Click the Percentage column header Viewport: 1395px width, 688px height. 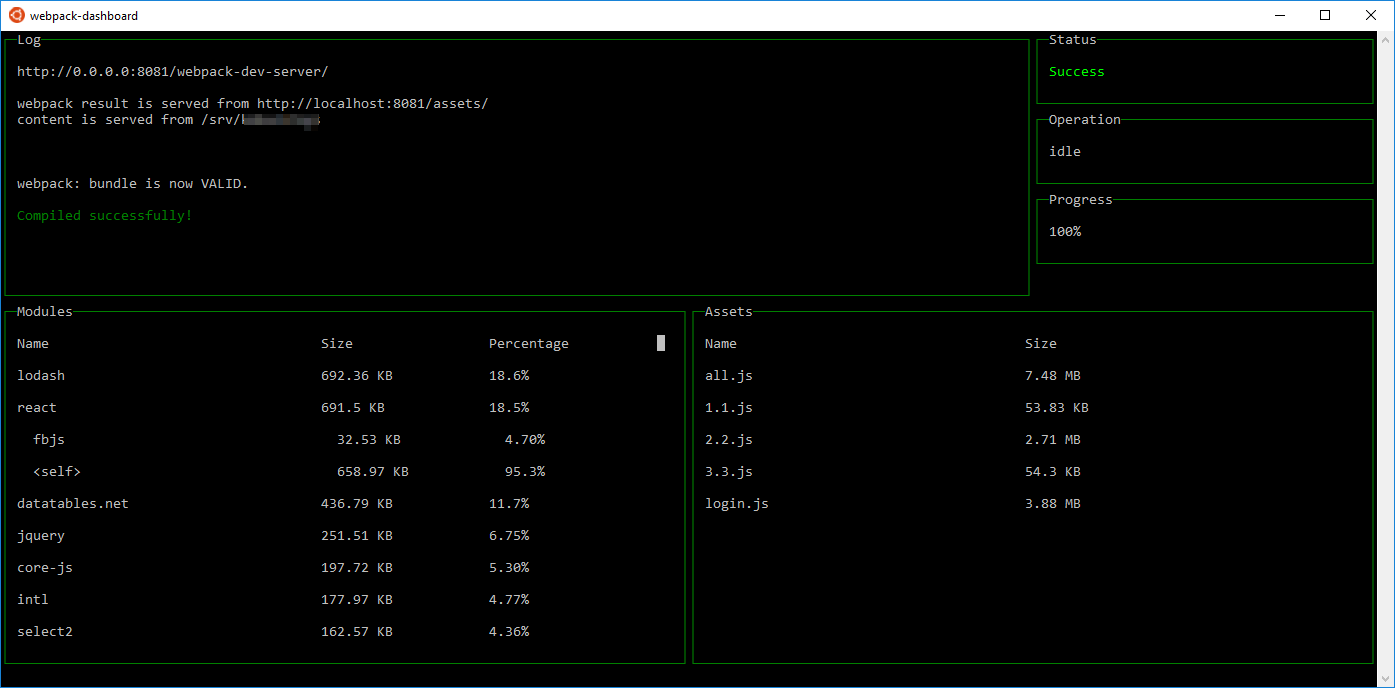coord(529,344)
